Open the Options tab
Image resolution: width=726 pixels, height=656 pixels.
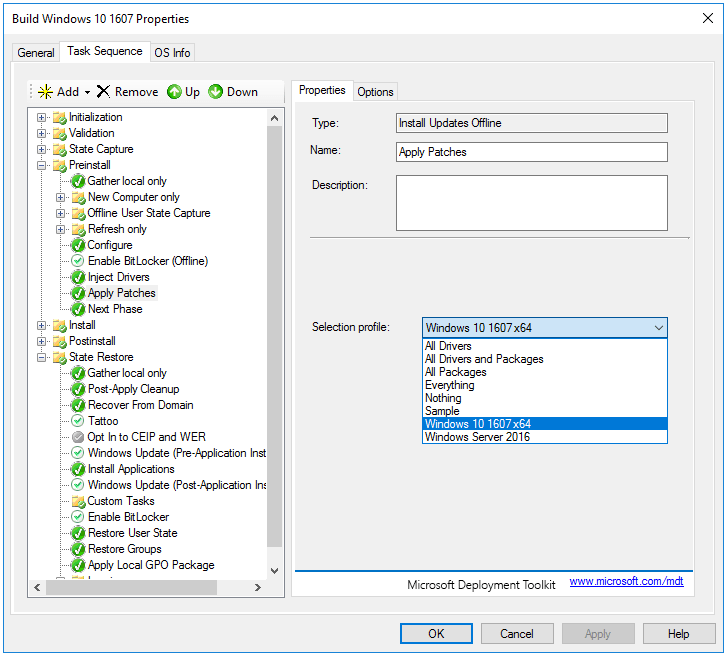point(376,92)
